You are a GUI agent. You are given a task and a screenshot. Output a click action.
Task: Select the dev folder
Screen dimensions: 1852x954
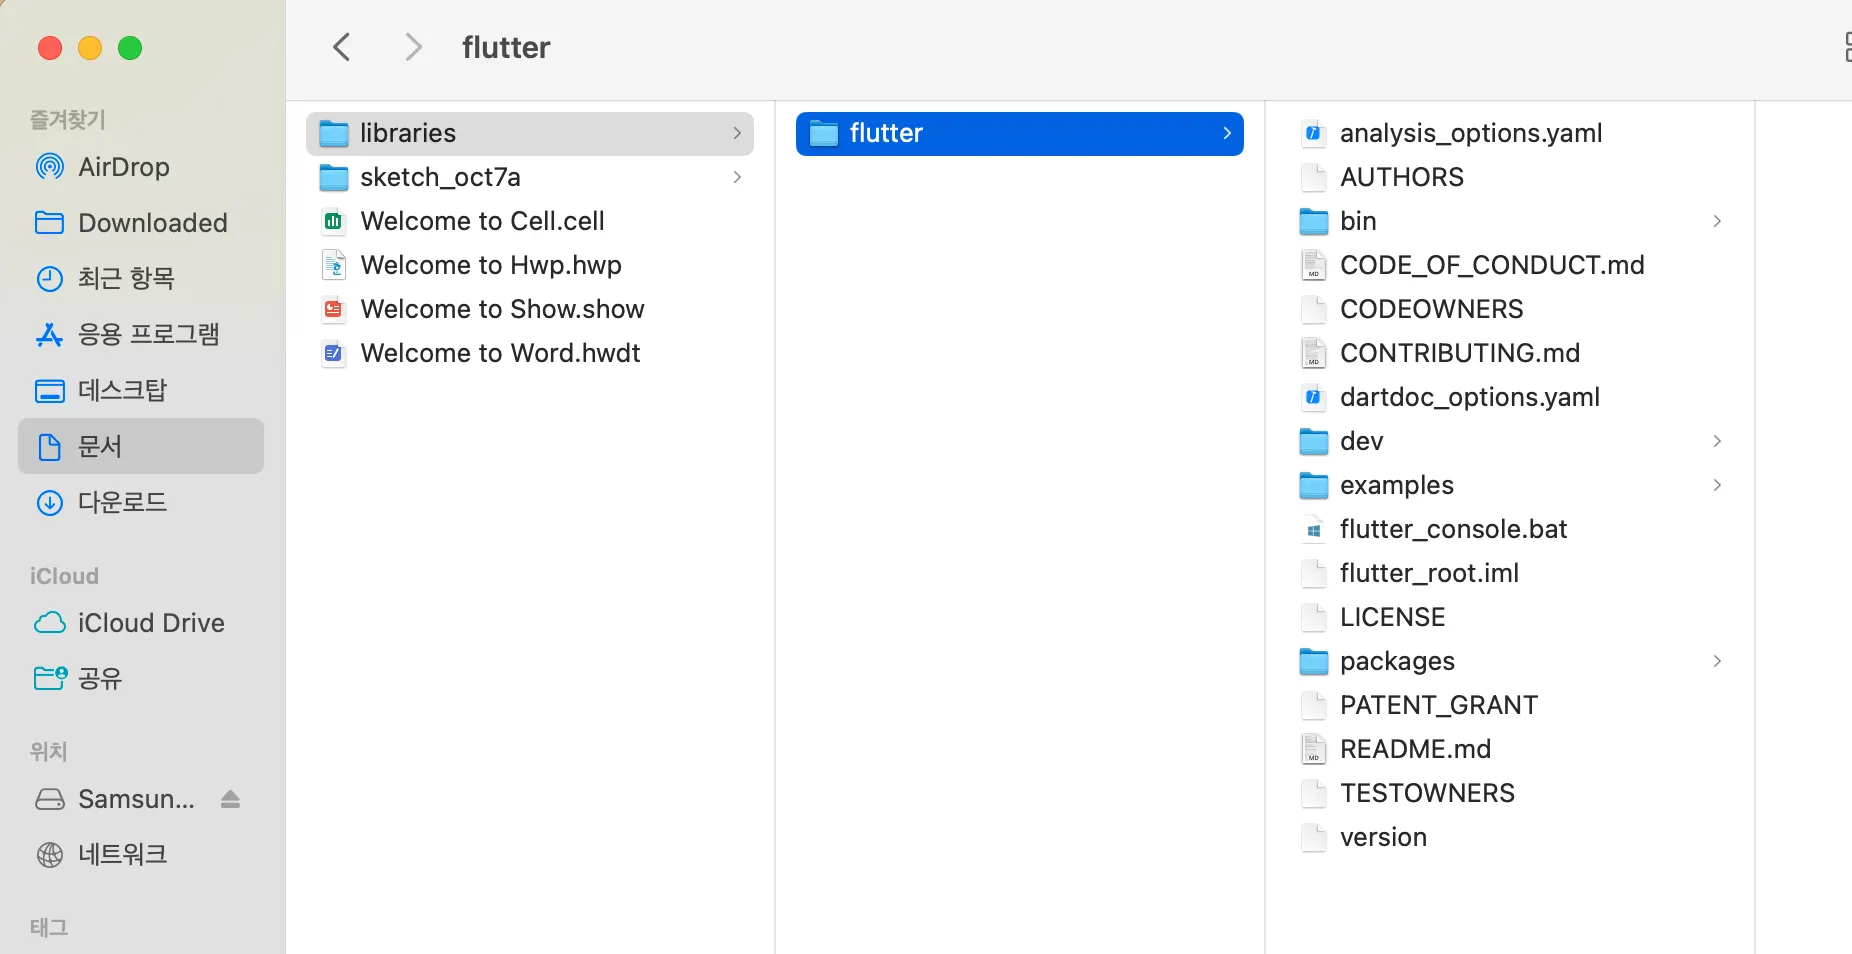(x=1361, y=441)
